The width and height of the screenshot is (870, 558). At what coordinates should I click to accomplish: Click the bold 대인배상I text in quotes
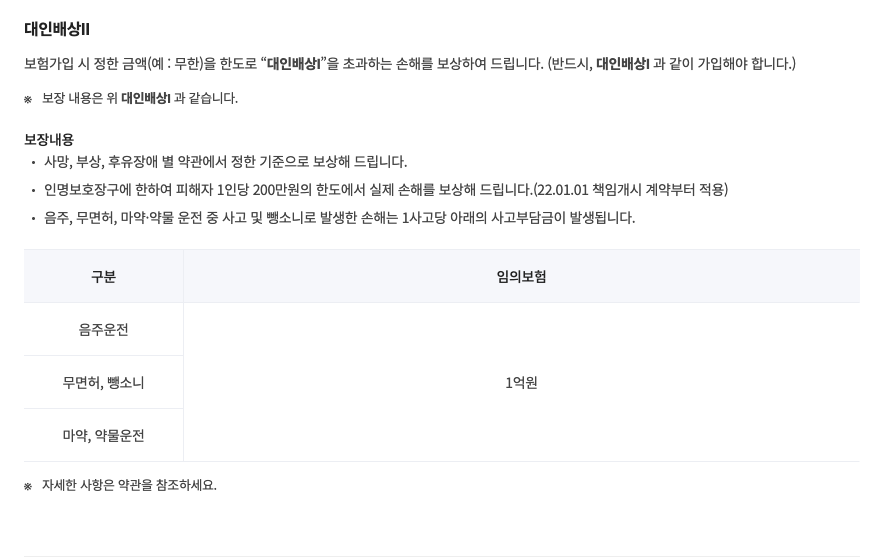click(294, 64)
